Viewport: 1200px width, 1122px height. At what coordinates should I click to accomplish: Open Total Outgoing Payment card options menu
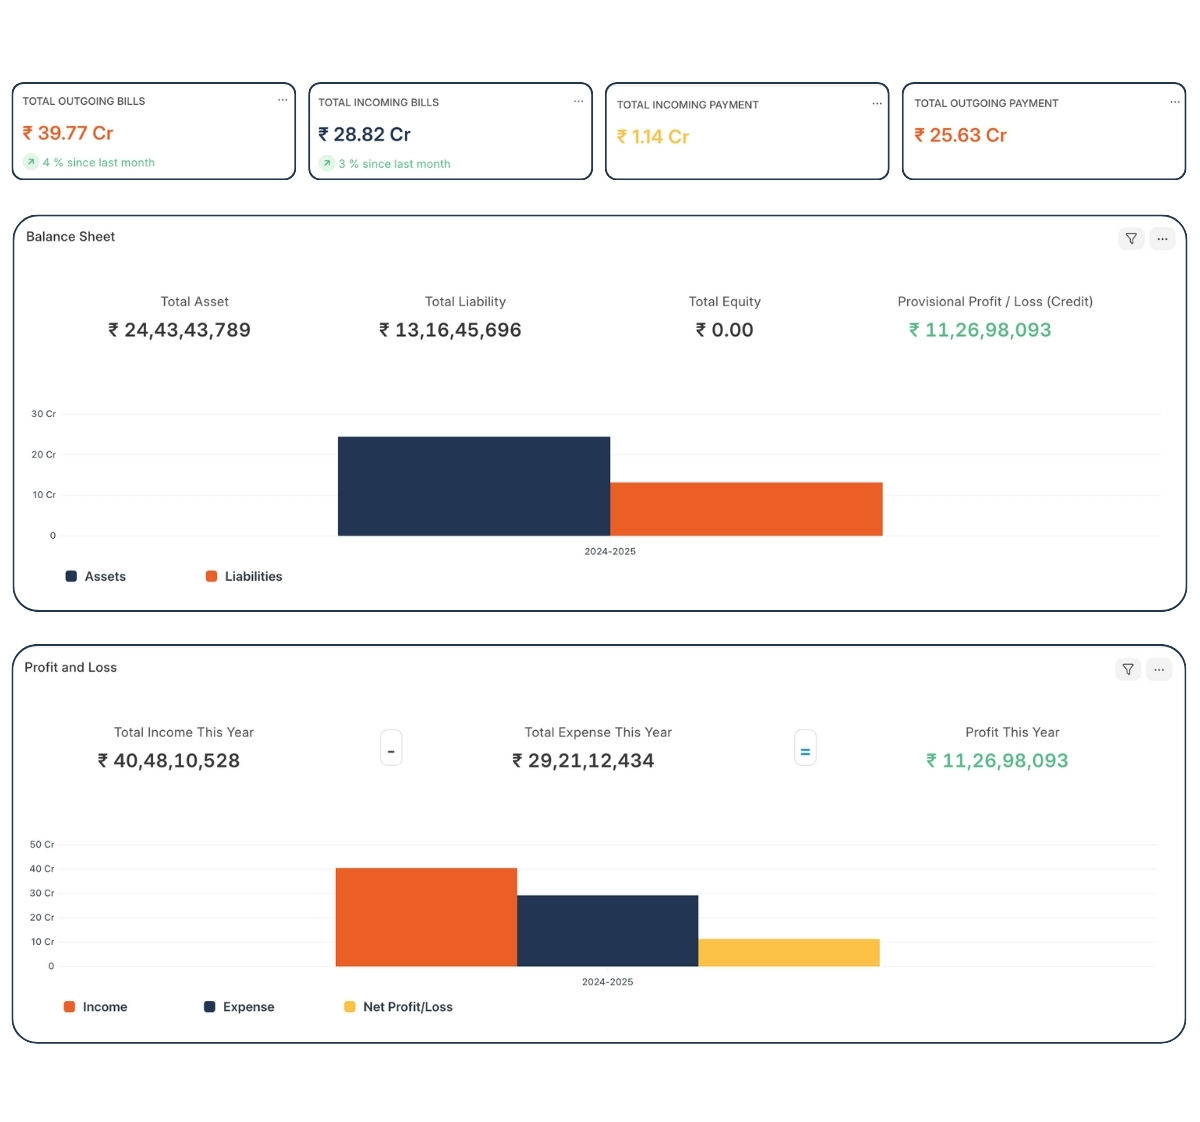pos(1174,102)
